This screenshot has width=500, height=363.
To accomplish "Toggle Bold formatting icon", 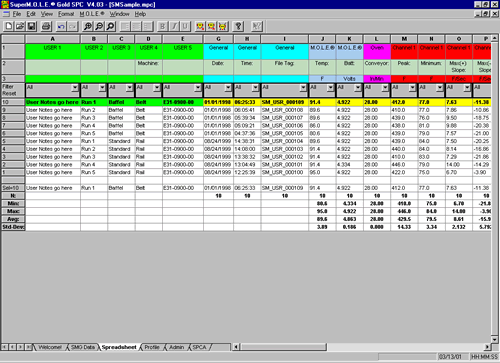I will tap(162, 26).
